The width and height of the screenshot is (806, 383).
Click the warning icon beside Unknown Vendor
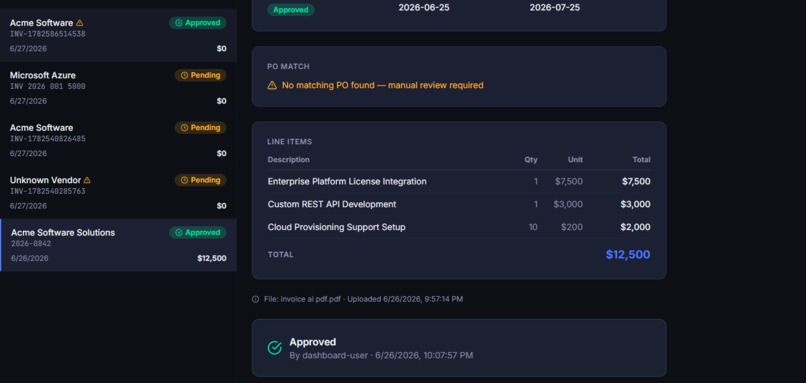[x=87, y=180]
